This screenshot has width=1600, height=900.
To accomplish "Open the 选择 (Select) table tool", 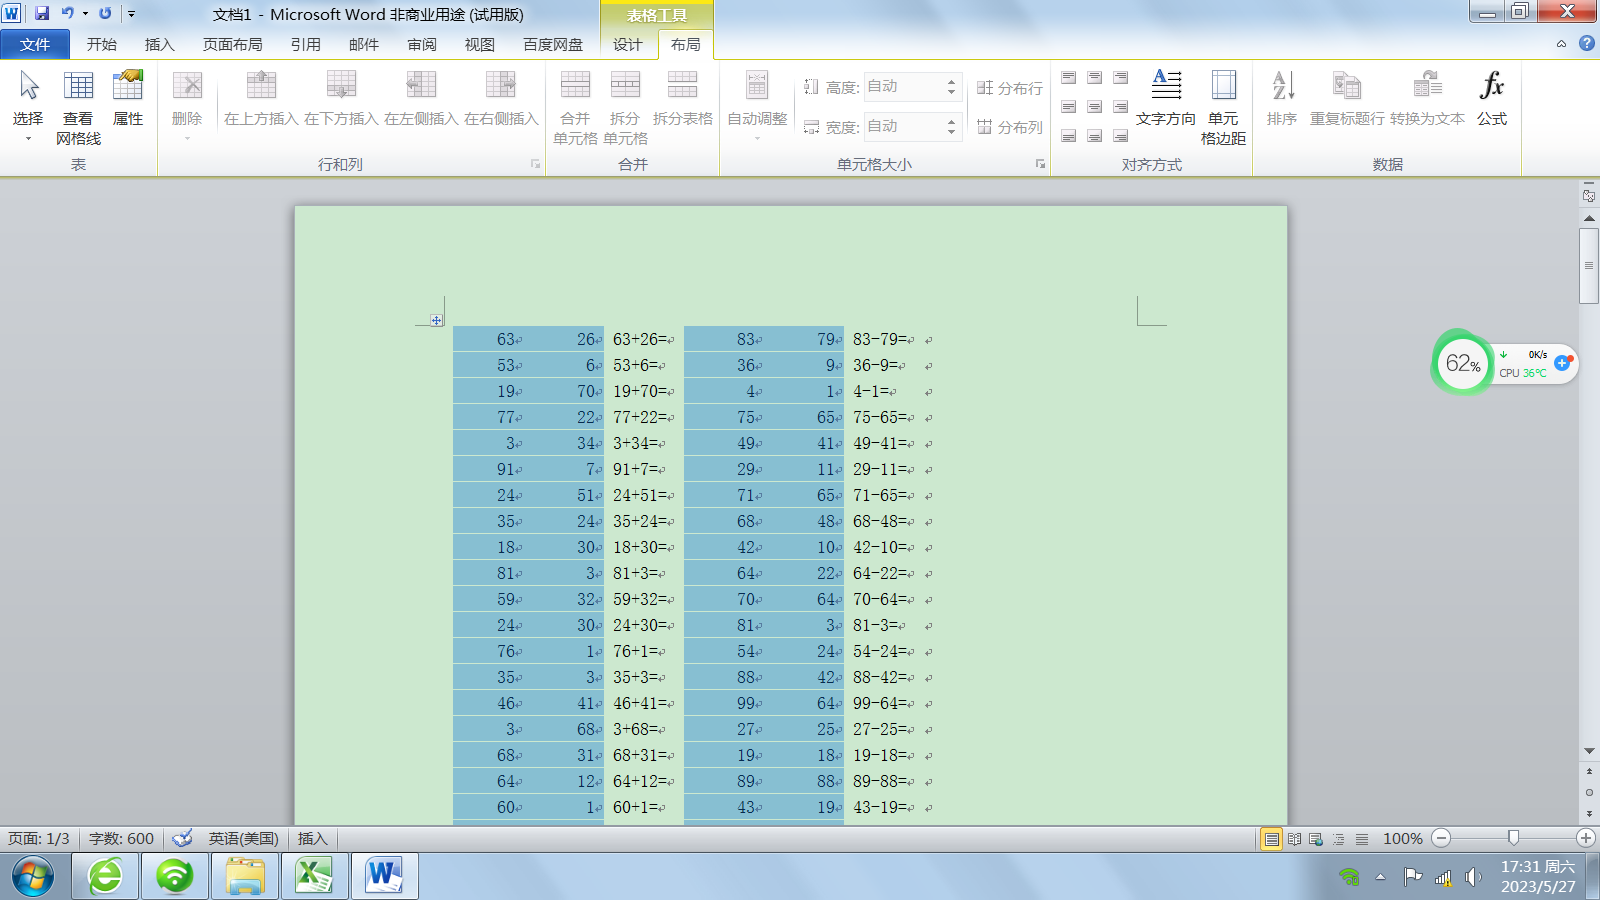I will click(28, 106).
